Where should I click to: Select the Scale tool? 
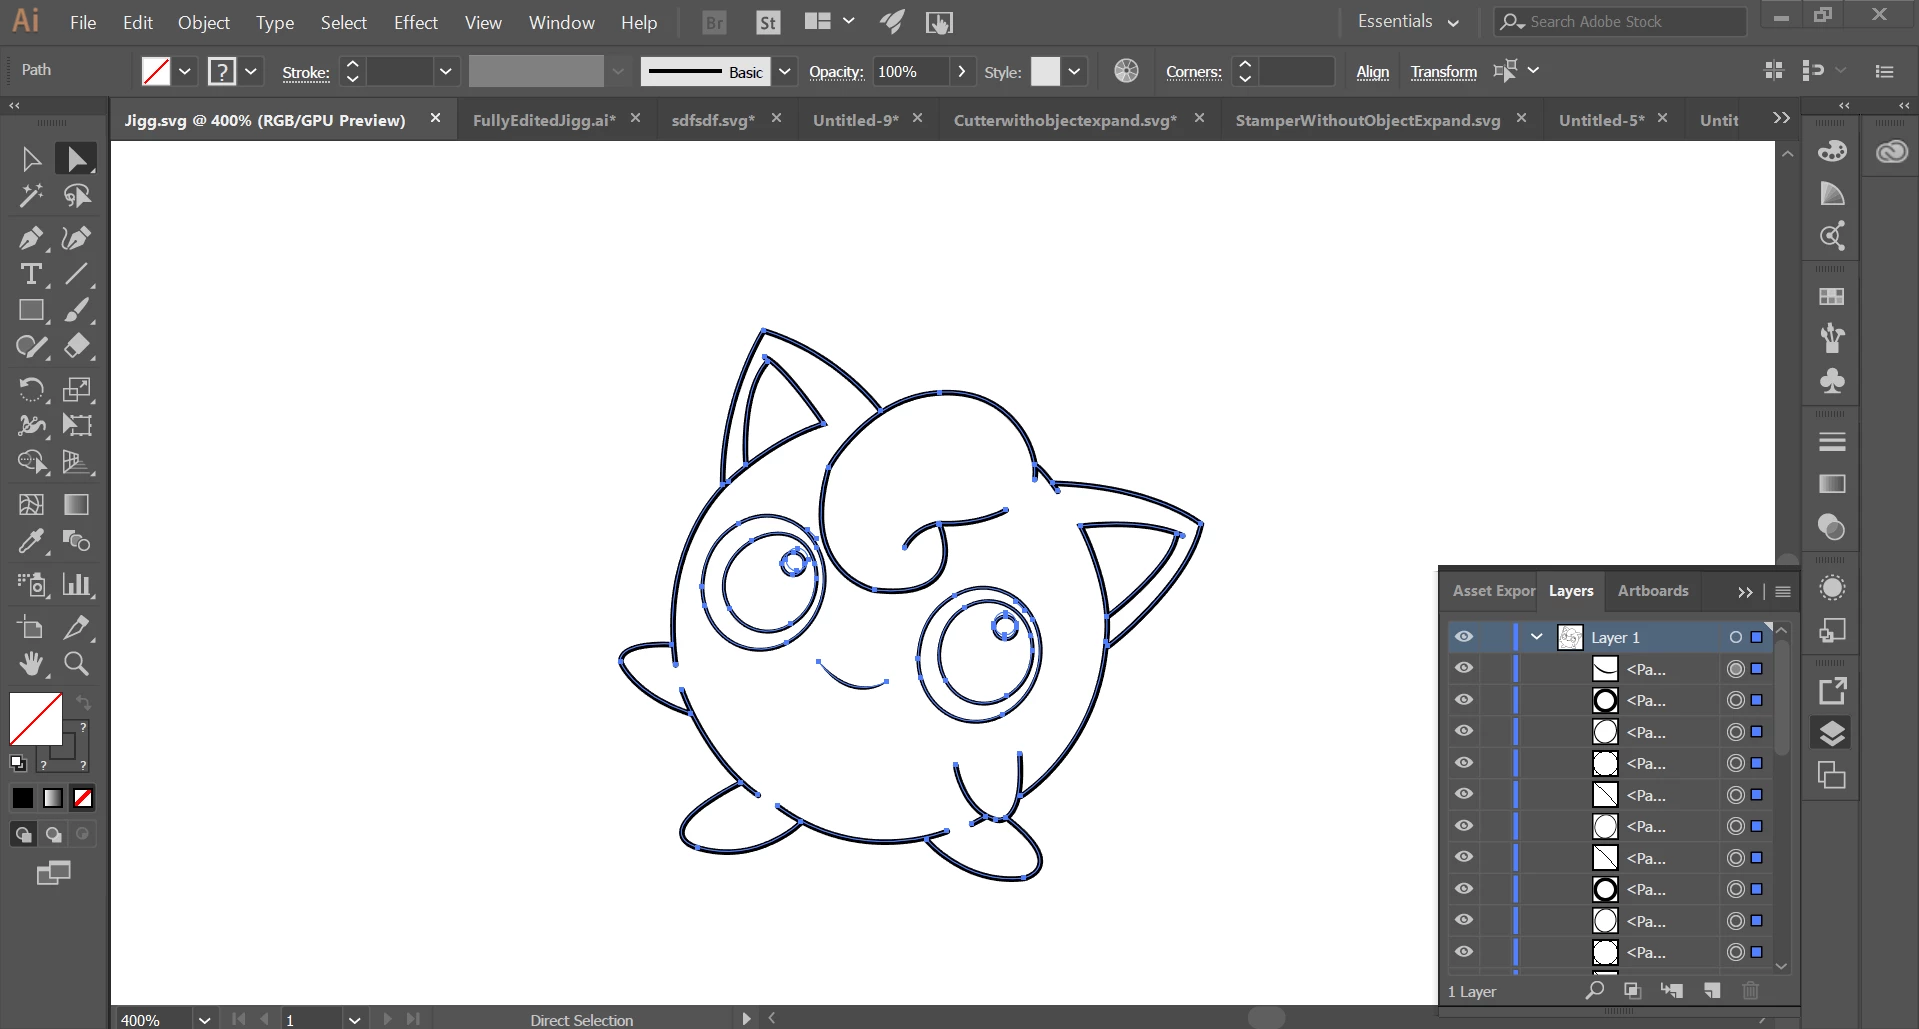point(76,389)
